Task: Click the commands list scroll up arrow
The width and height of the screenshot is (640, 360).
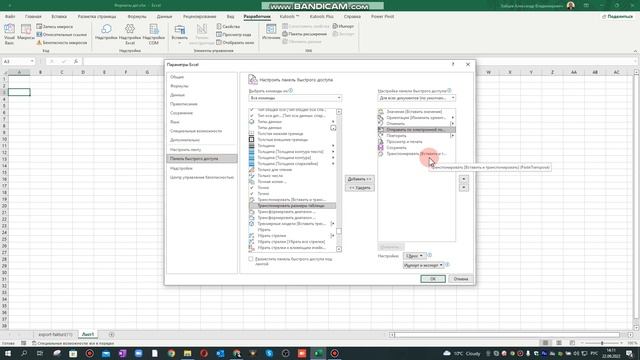Action: pyautogui.click(x=339, y=111)
